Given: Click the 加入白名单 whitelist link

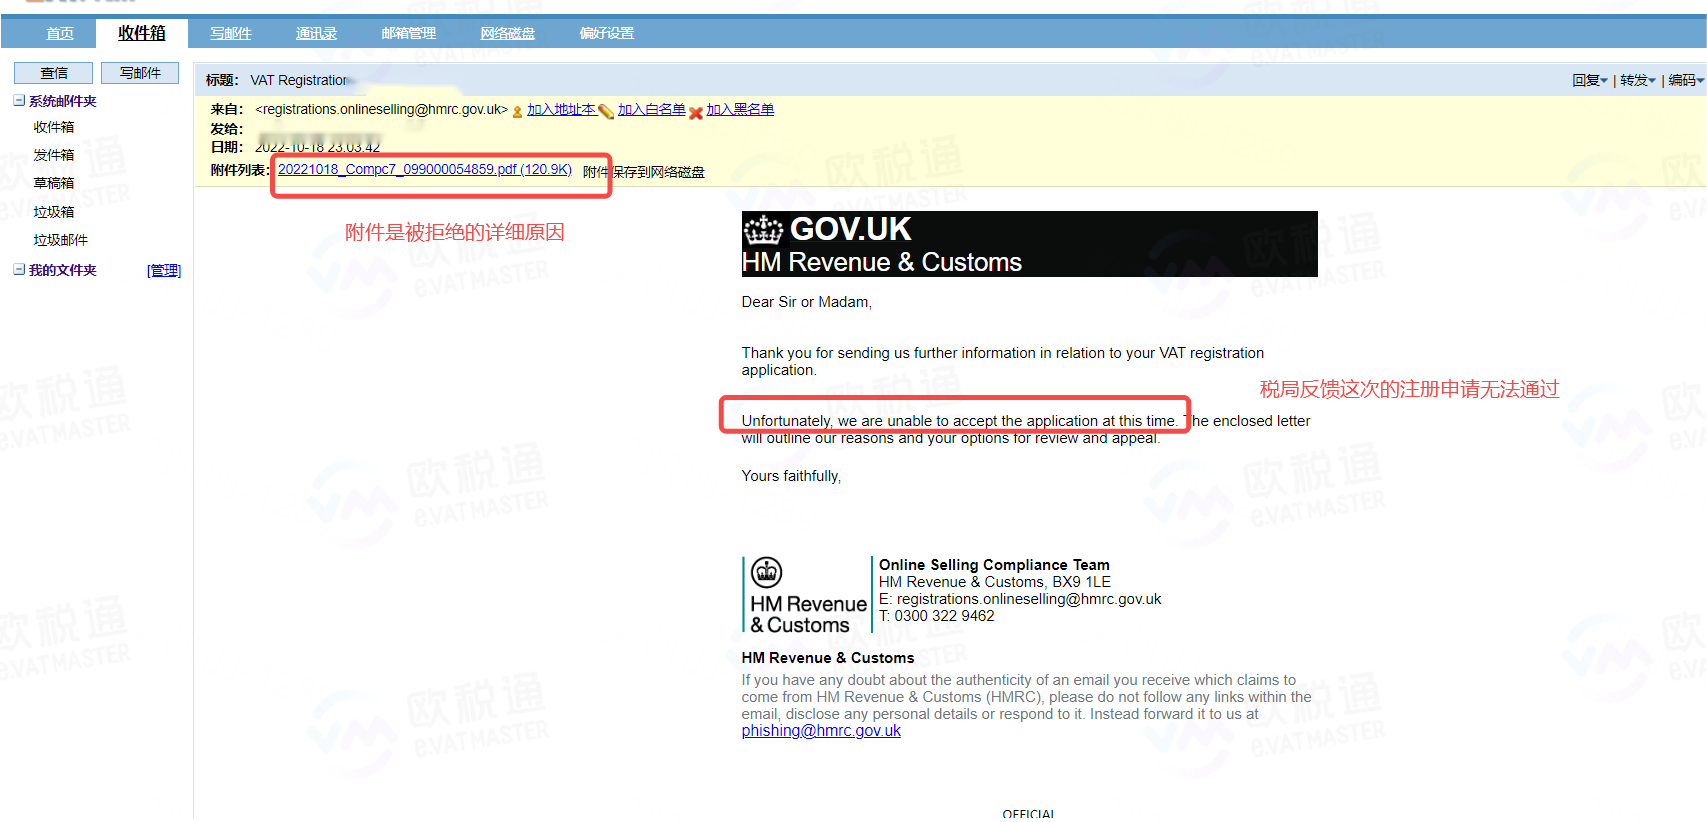Looking at the screenshot, I should [x=652, y=110].
